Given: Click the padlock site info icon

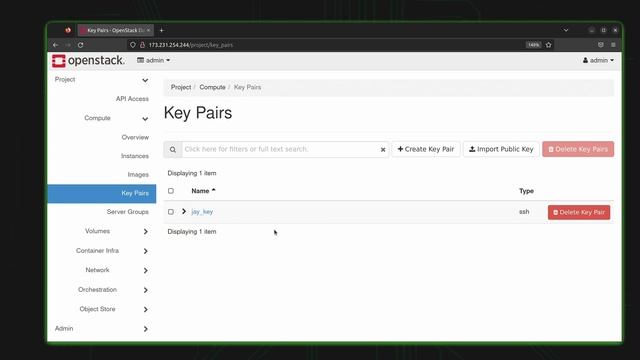Looking at the screenshot, I should (x=142, y=45).
